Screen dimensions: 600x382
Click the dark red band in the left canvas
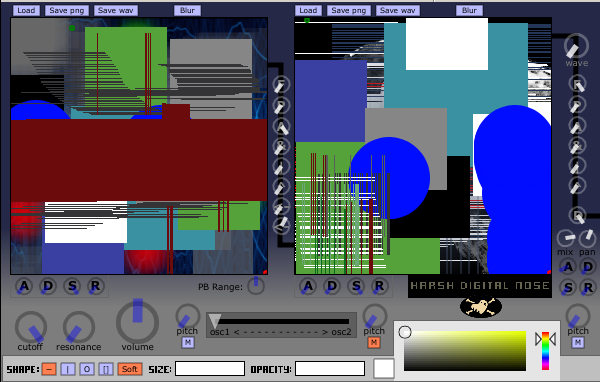(x=139, y=160)
